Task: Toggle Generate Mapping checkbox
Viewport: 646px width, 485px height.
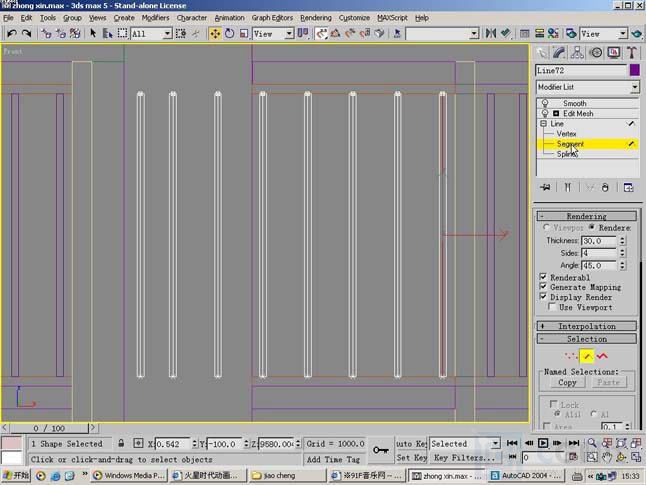Action: pos(543,286)
